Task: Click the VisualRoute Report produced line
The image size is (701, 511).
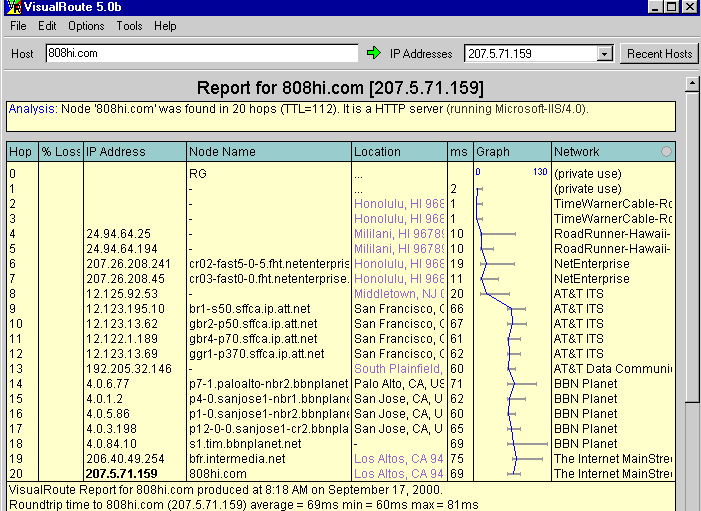Action: [226, 490]
